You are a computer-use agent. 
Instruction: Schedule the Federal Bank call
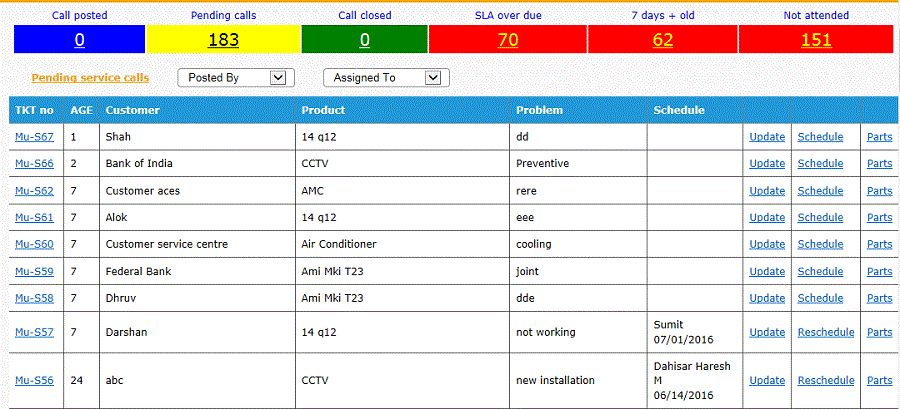point(820,271)
